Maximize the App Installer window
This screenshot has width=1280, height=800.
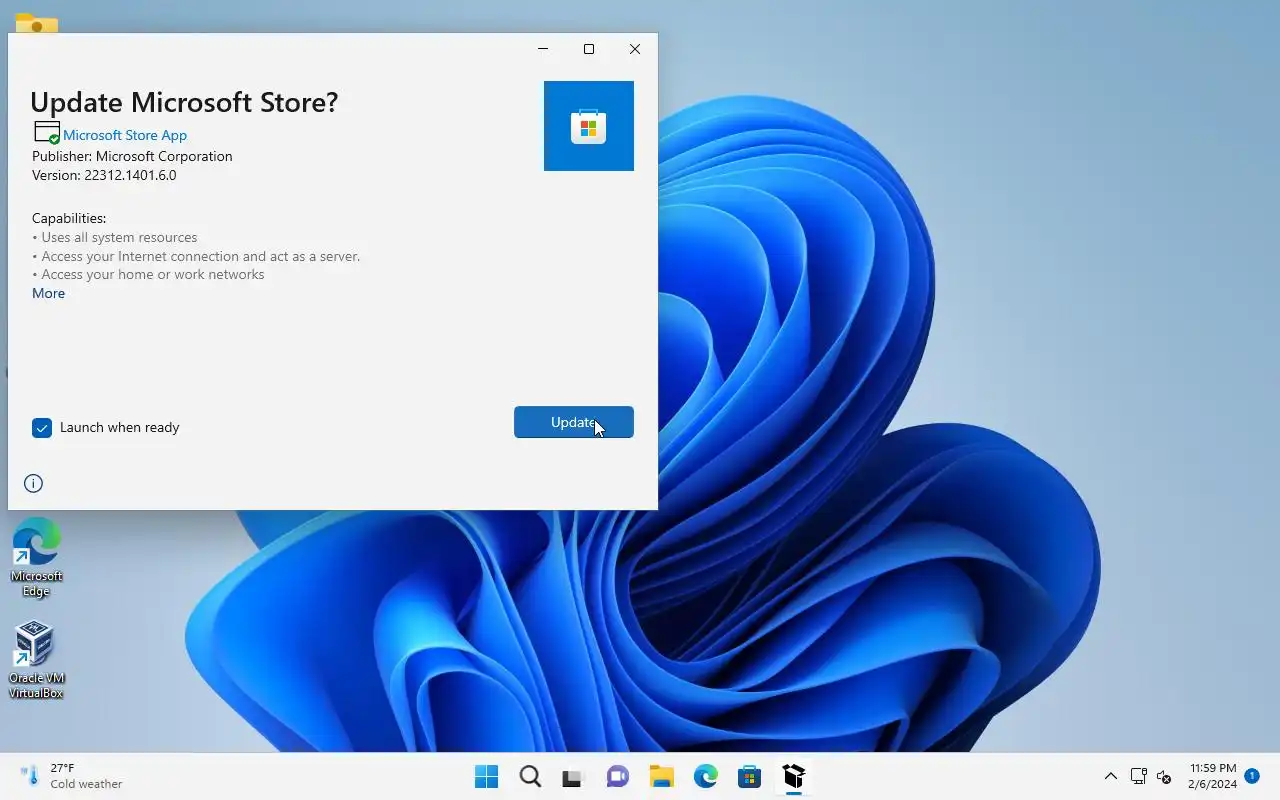(x=589, y=49)
